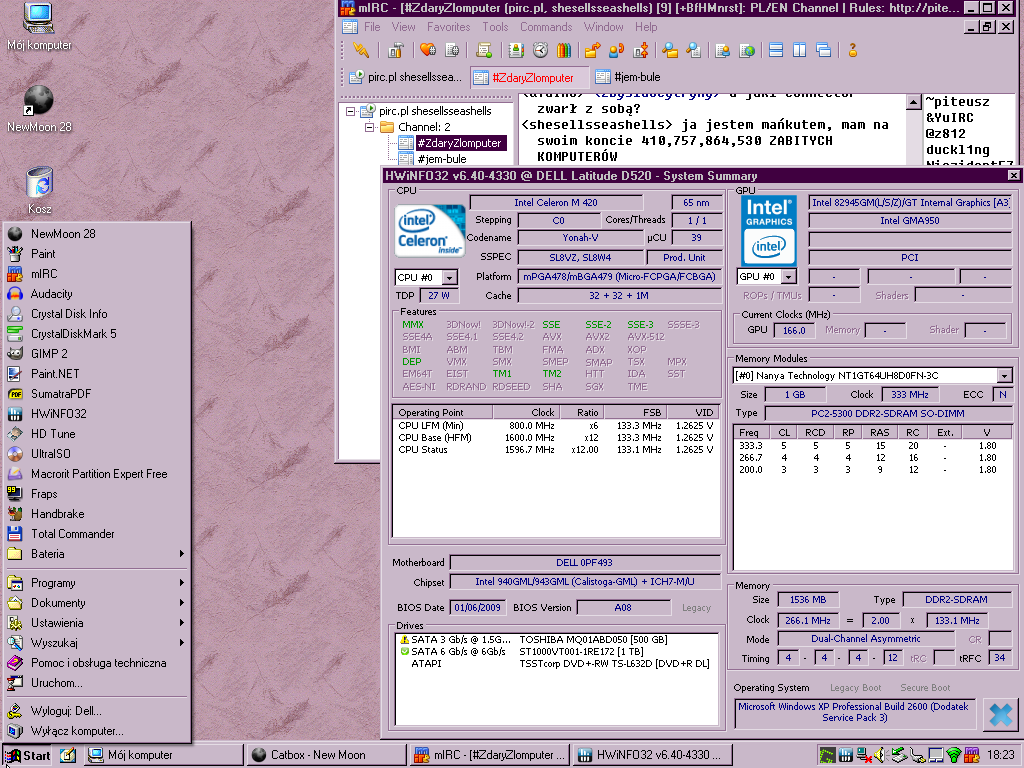Tile mIRC windows vertically
Image resolution: width=1024 pixels, height=768 pixels.
coord(799,50)
